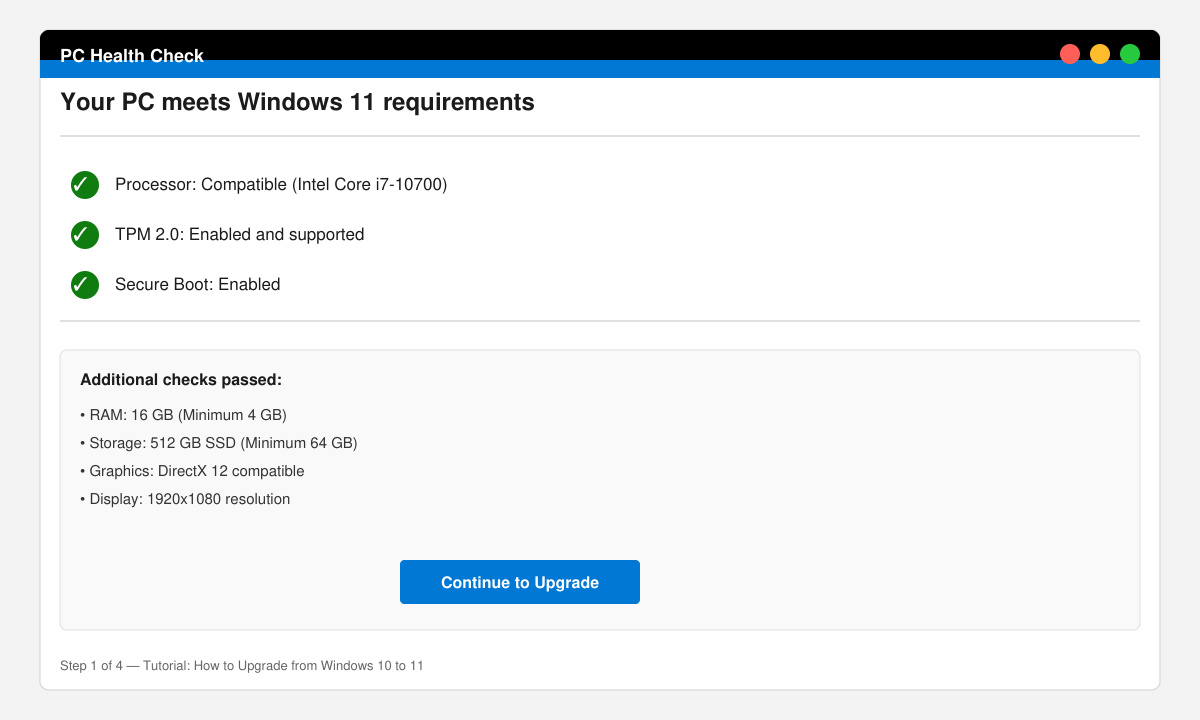1200x720 pixels.
Task: Click 'Graphics: DirectX 12 compatible' line
Action: coord(192,471)
